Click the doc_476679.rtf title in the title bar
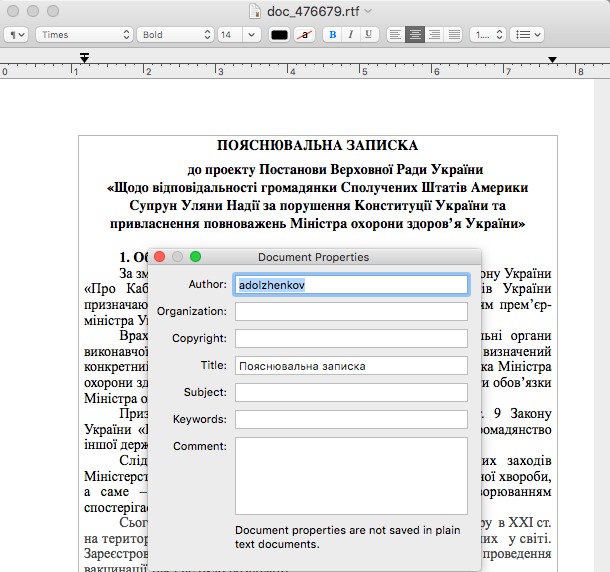The height and width of the screenshot is (572, 610). 314,10
